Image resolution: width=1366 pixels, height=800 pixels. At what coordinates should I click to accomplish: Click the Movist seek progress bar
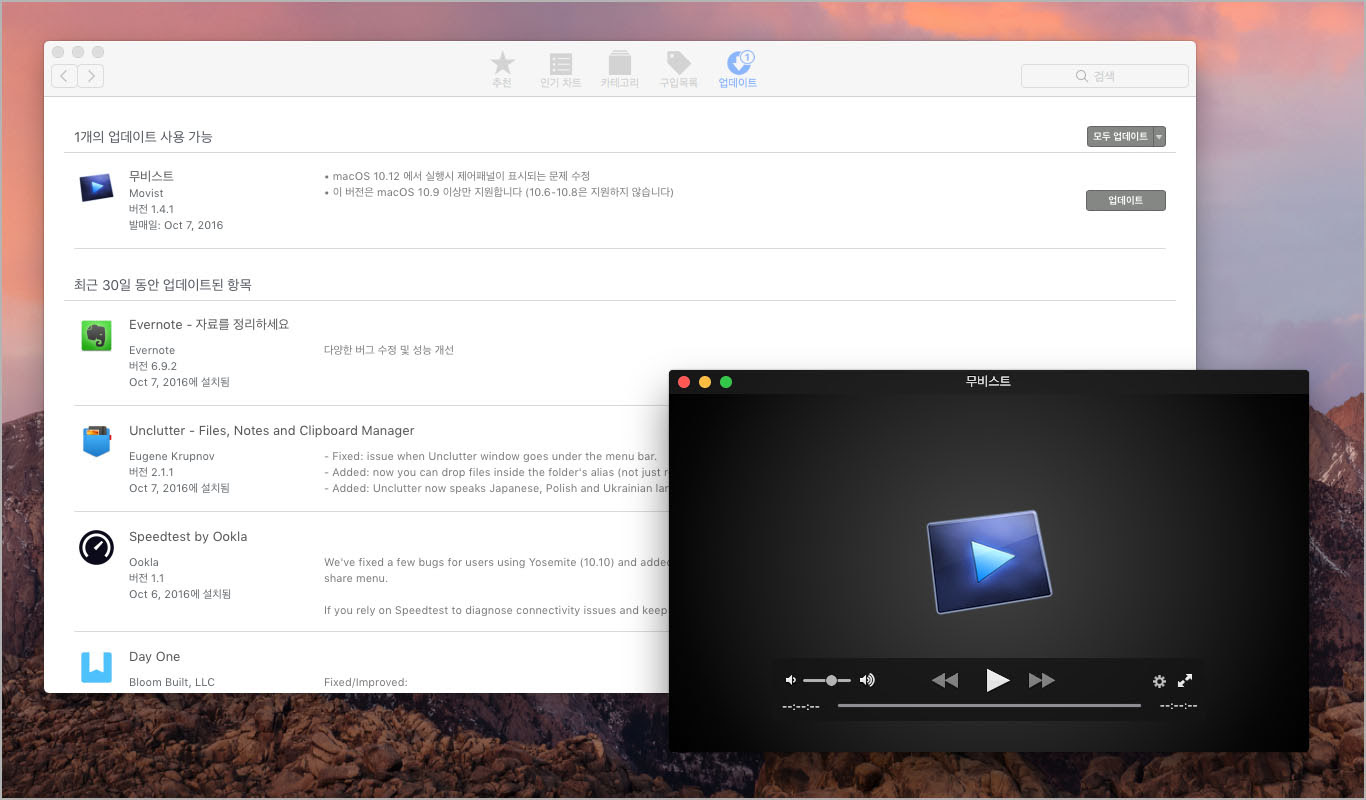(989, 706)
